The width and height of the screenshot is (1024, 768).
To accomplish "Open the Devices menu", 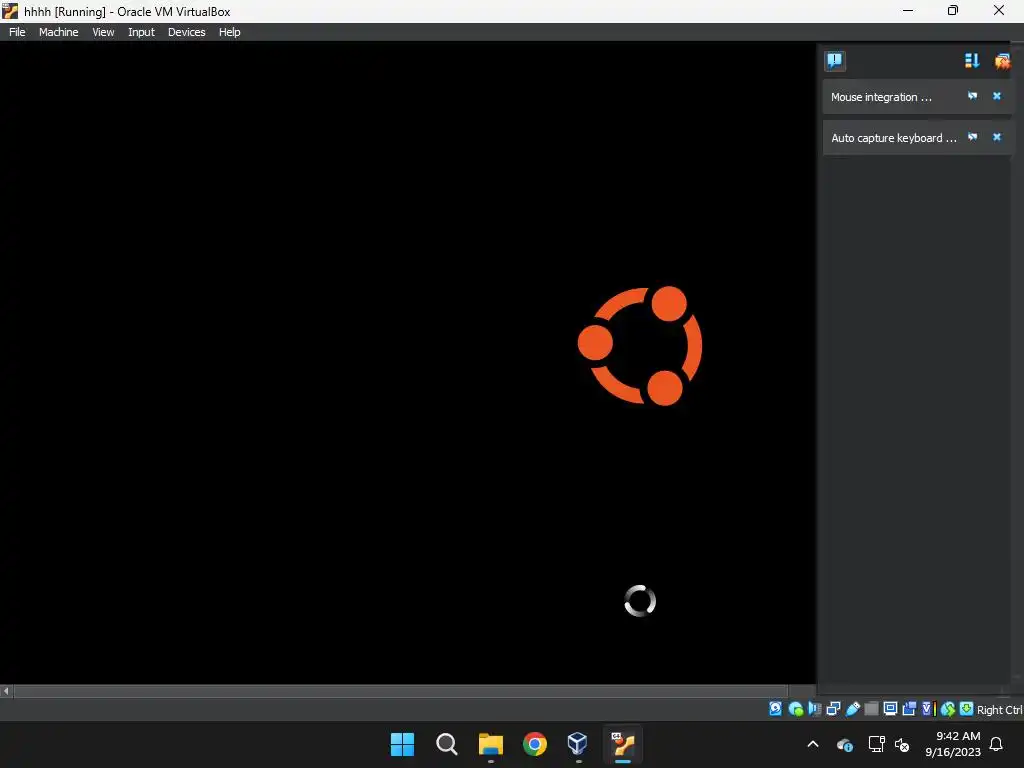I will click(x=186, y=32).
